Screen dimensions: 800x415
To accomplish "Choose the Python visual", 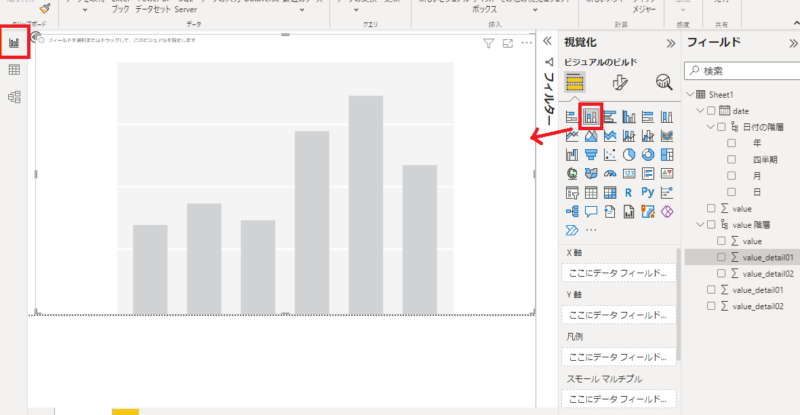I will click(647, 192).
